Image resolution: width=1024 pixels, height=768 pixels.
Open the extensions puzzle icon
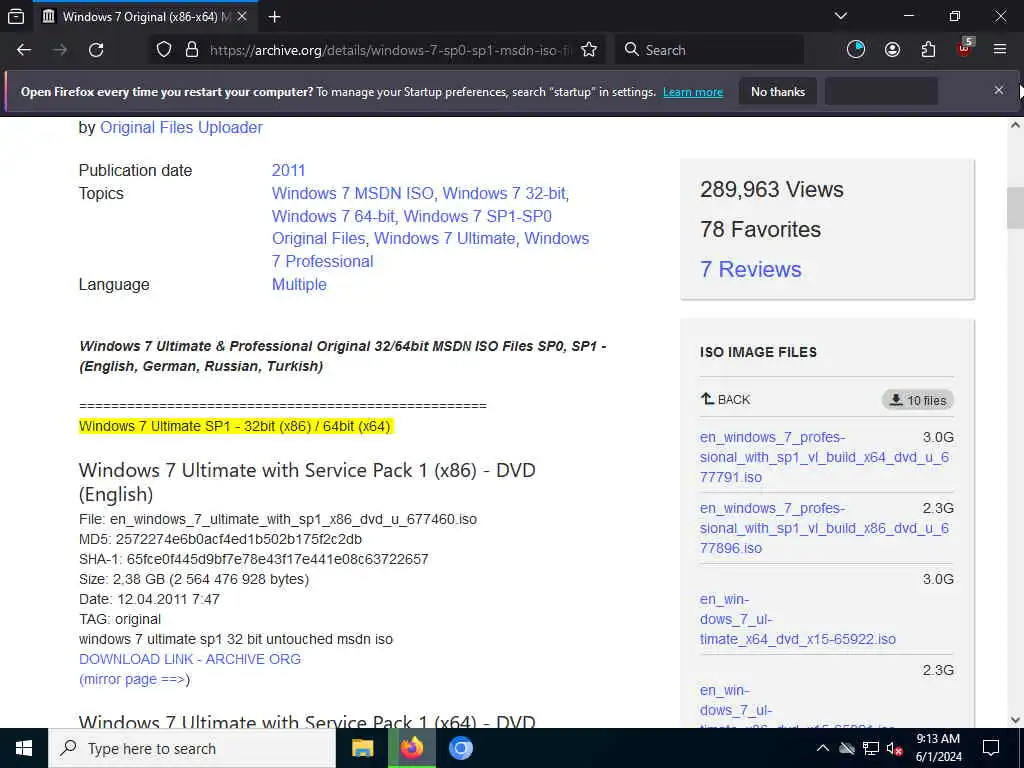928,50
